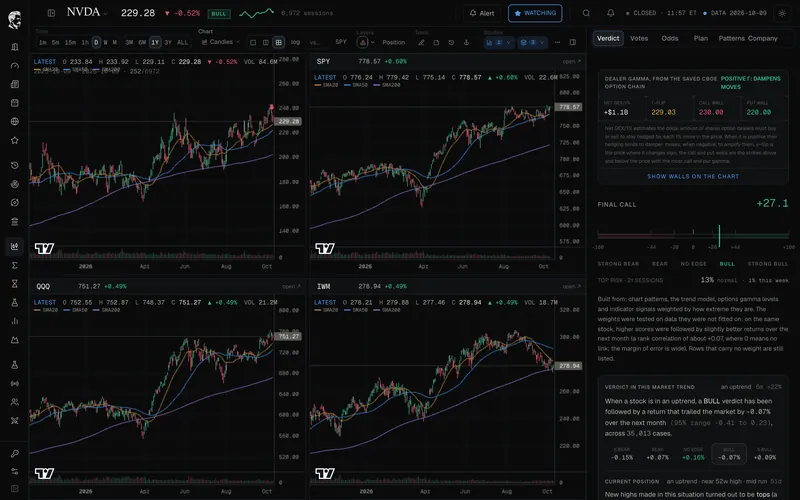Open the sigma icon in the sidebar
The height and width of the screenshot is (500, 800).
(15, 265)
